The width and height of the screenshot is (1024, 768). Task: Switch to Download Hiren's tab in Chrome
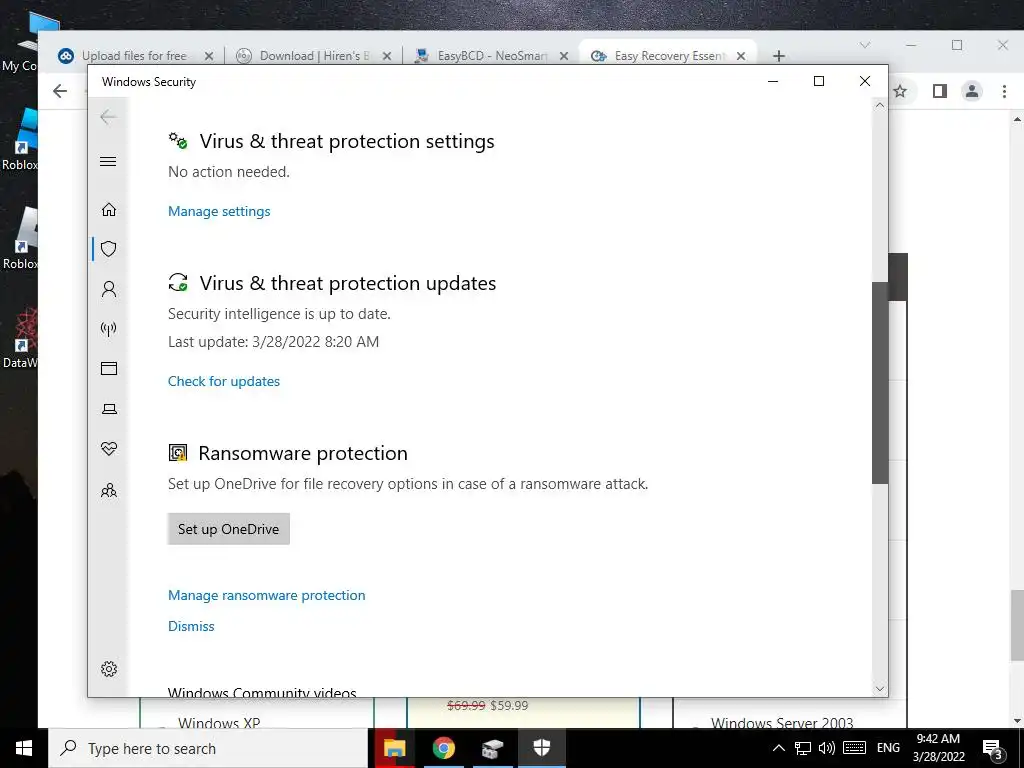[313, 56]
